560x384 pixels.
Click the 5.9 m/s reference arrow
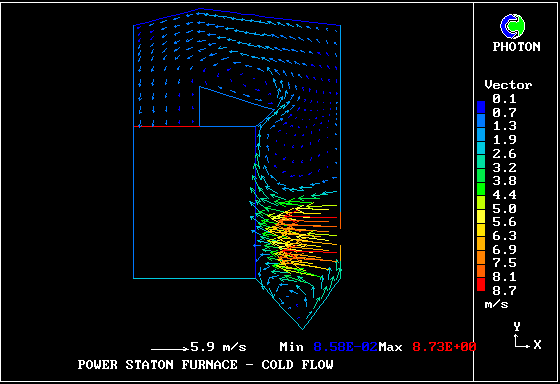click(170, 349)
